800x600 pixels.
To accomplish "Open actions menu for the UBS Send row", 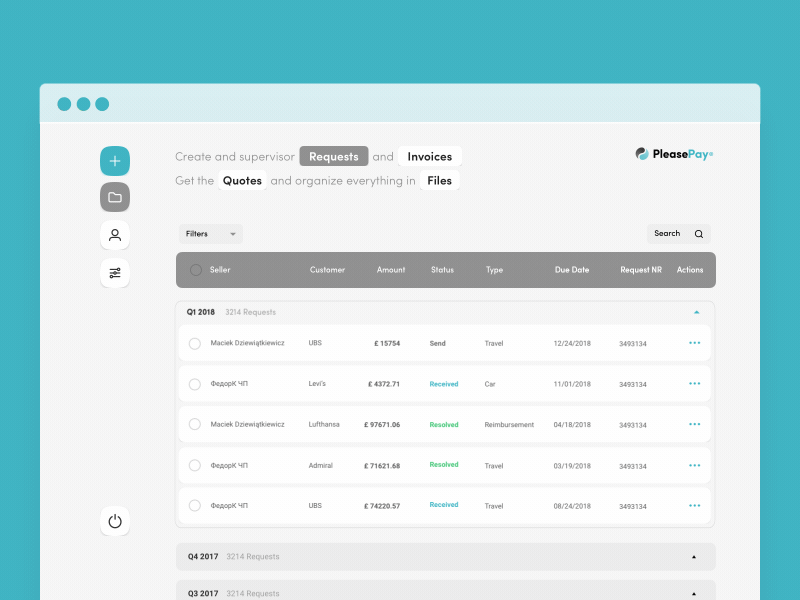I will tap(694, 343).
